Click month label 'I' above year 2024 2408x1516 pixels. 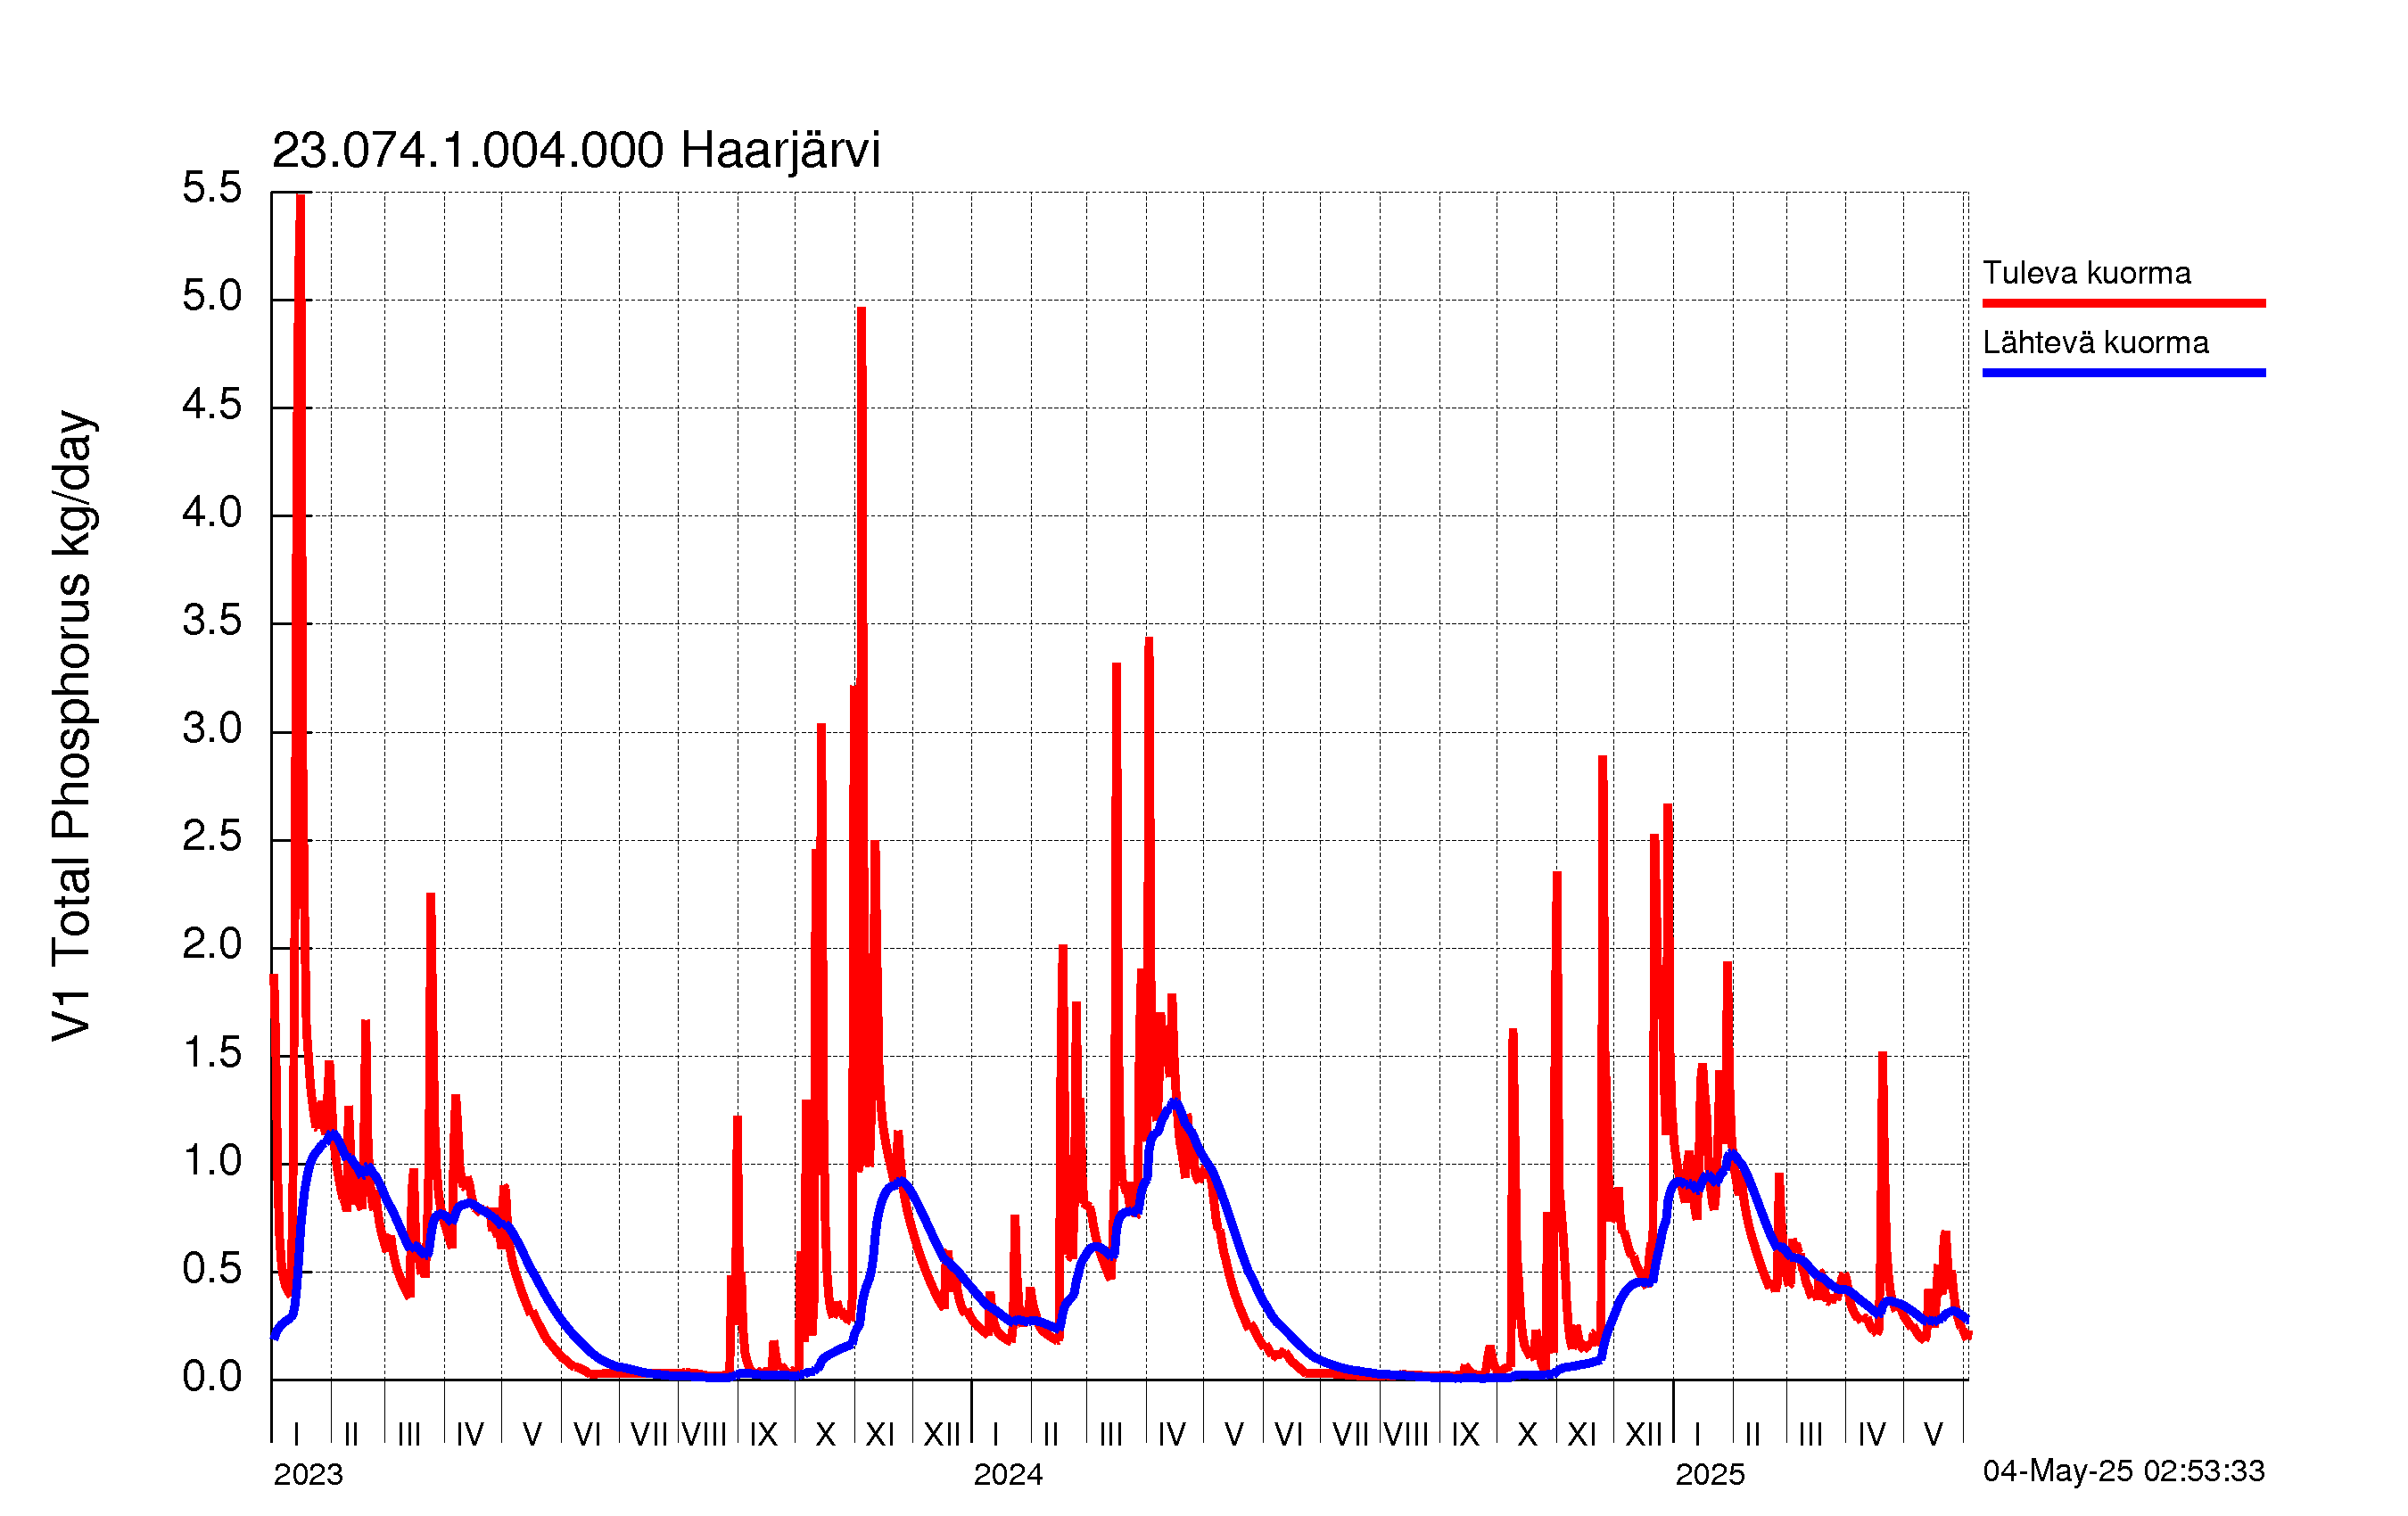click(996, 1434)
